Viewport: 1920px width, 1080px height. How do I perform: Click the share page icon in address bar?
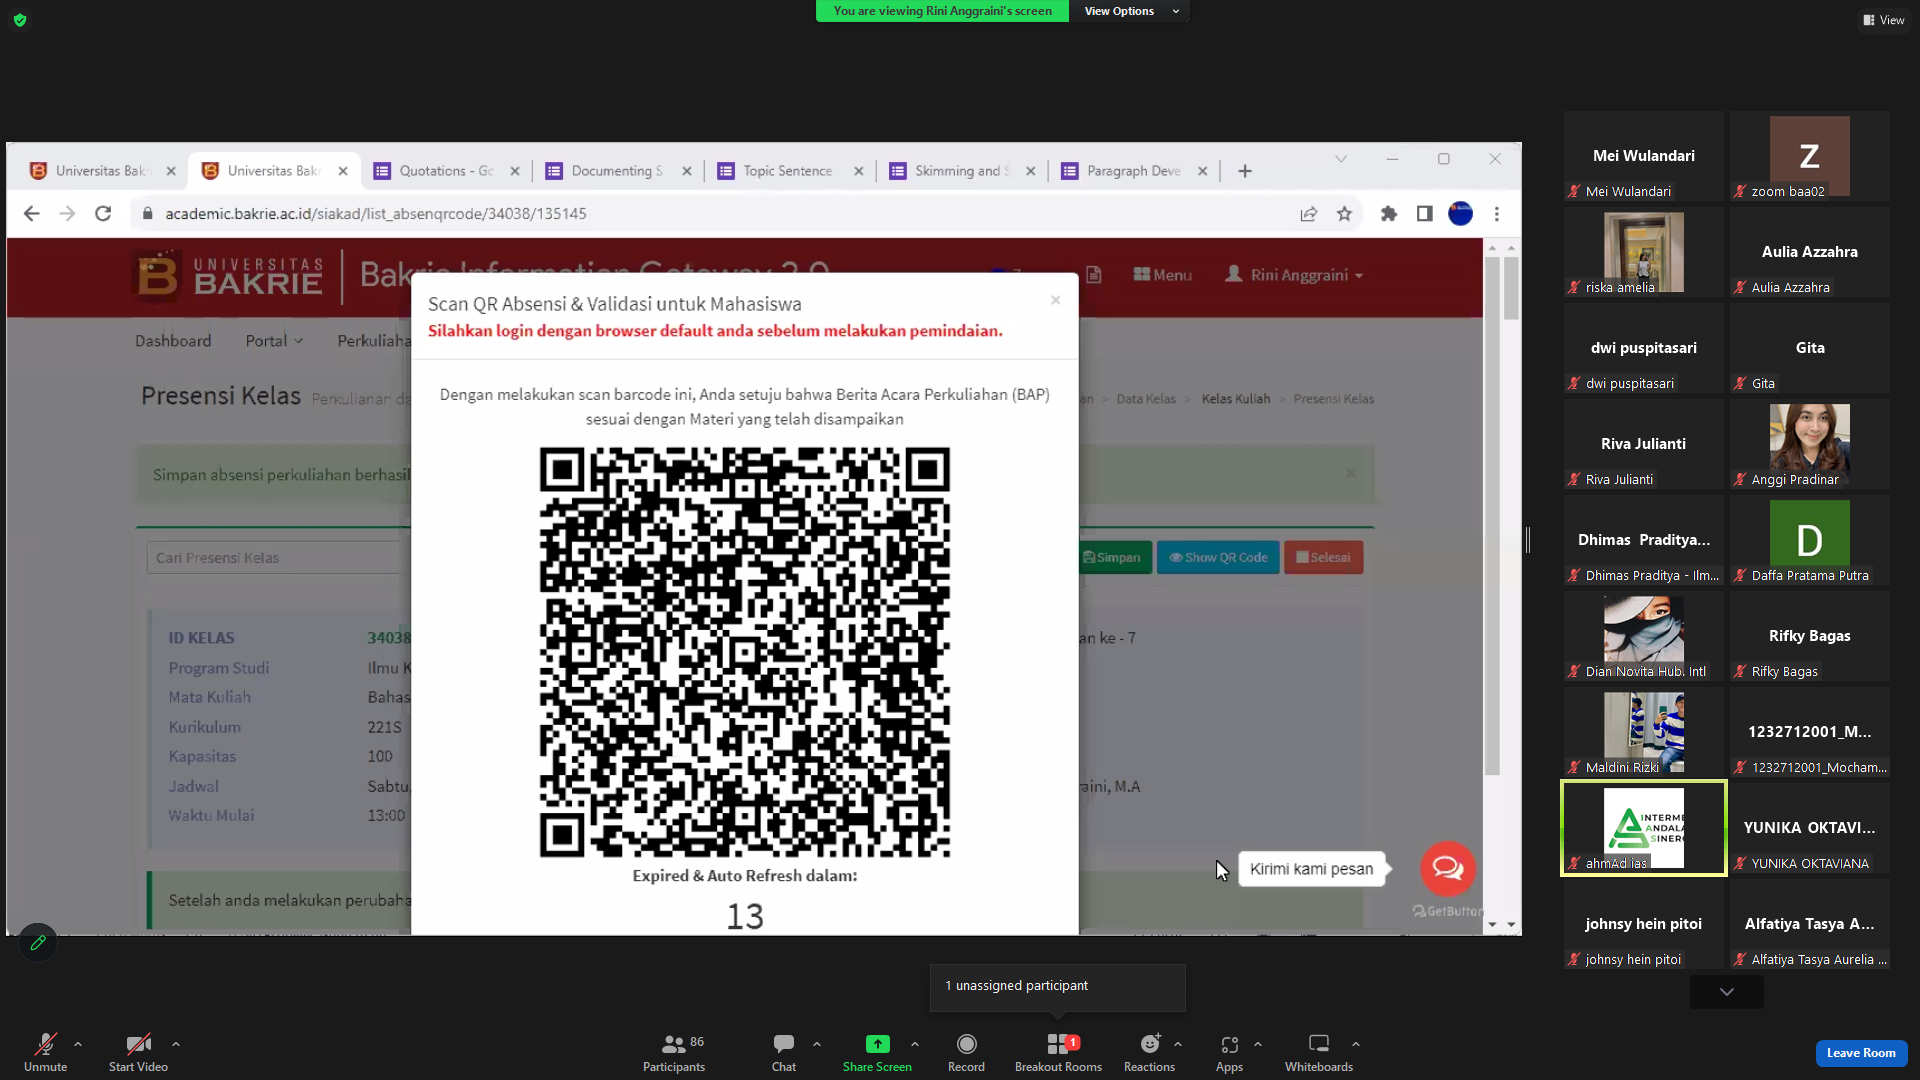pos(1308,214)
